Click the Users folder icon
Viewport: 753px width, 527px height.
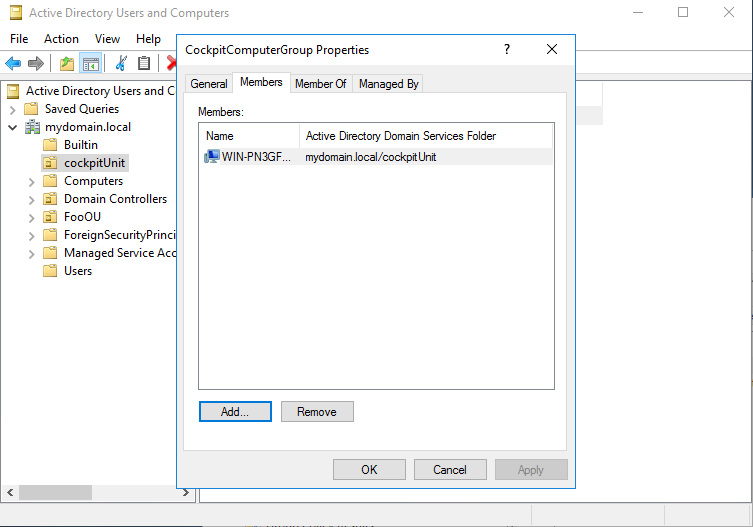tap(50, 271)
